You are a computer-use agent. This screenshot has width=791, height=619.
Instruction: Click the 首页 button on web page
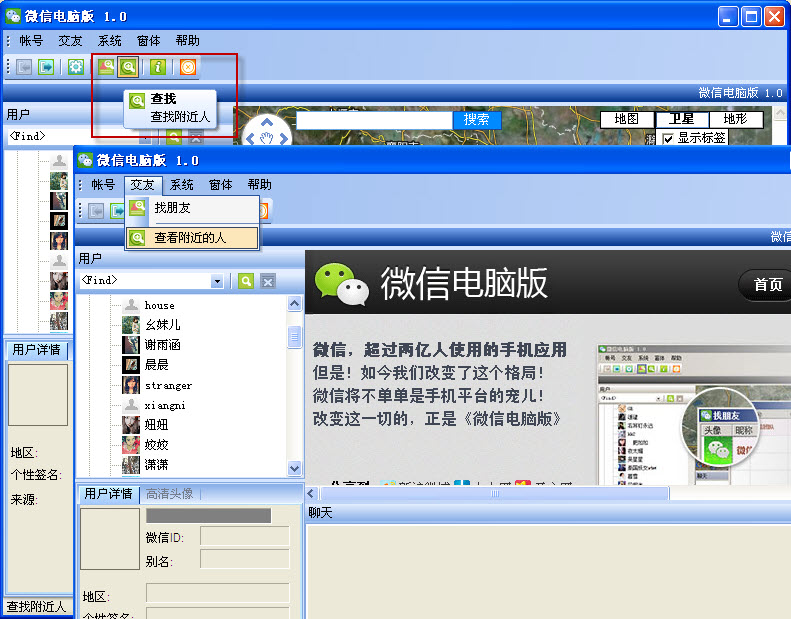766,285
